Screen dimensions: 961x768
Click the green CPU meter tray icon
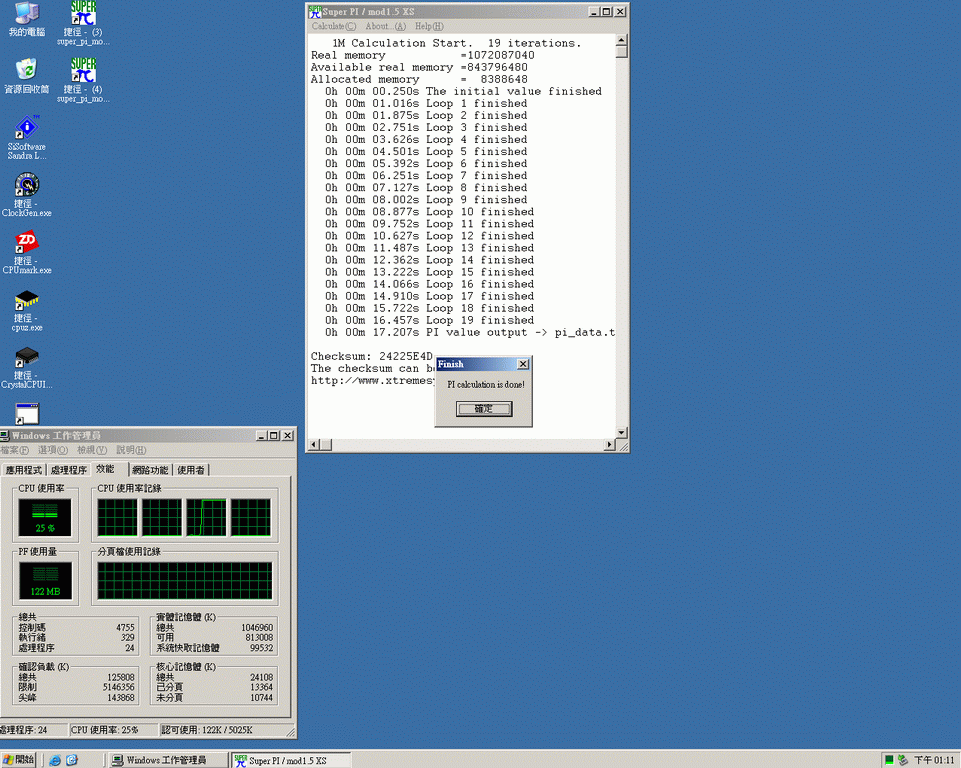[x=889, y=760]
